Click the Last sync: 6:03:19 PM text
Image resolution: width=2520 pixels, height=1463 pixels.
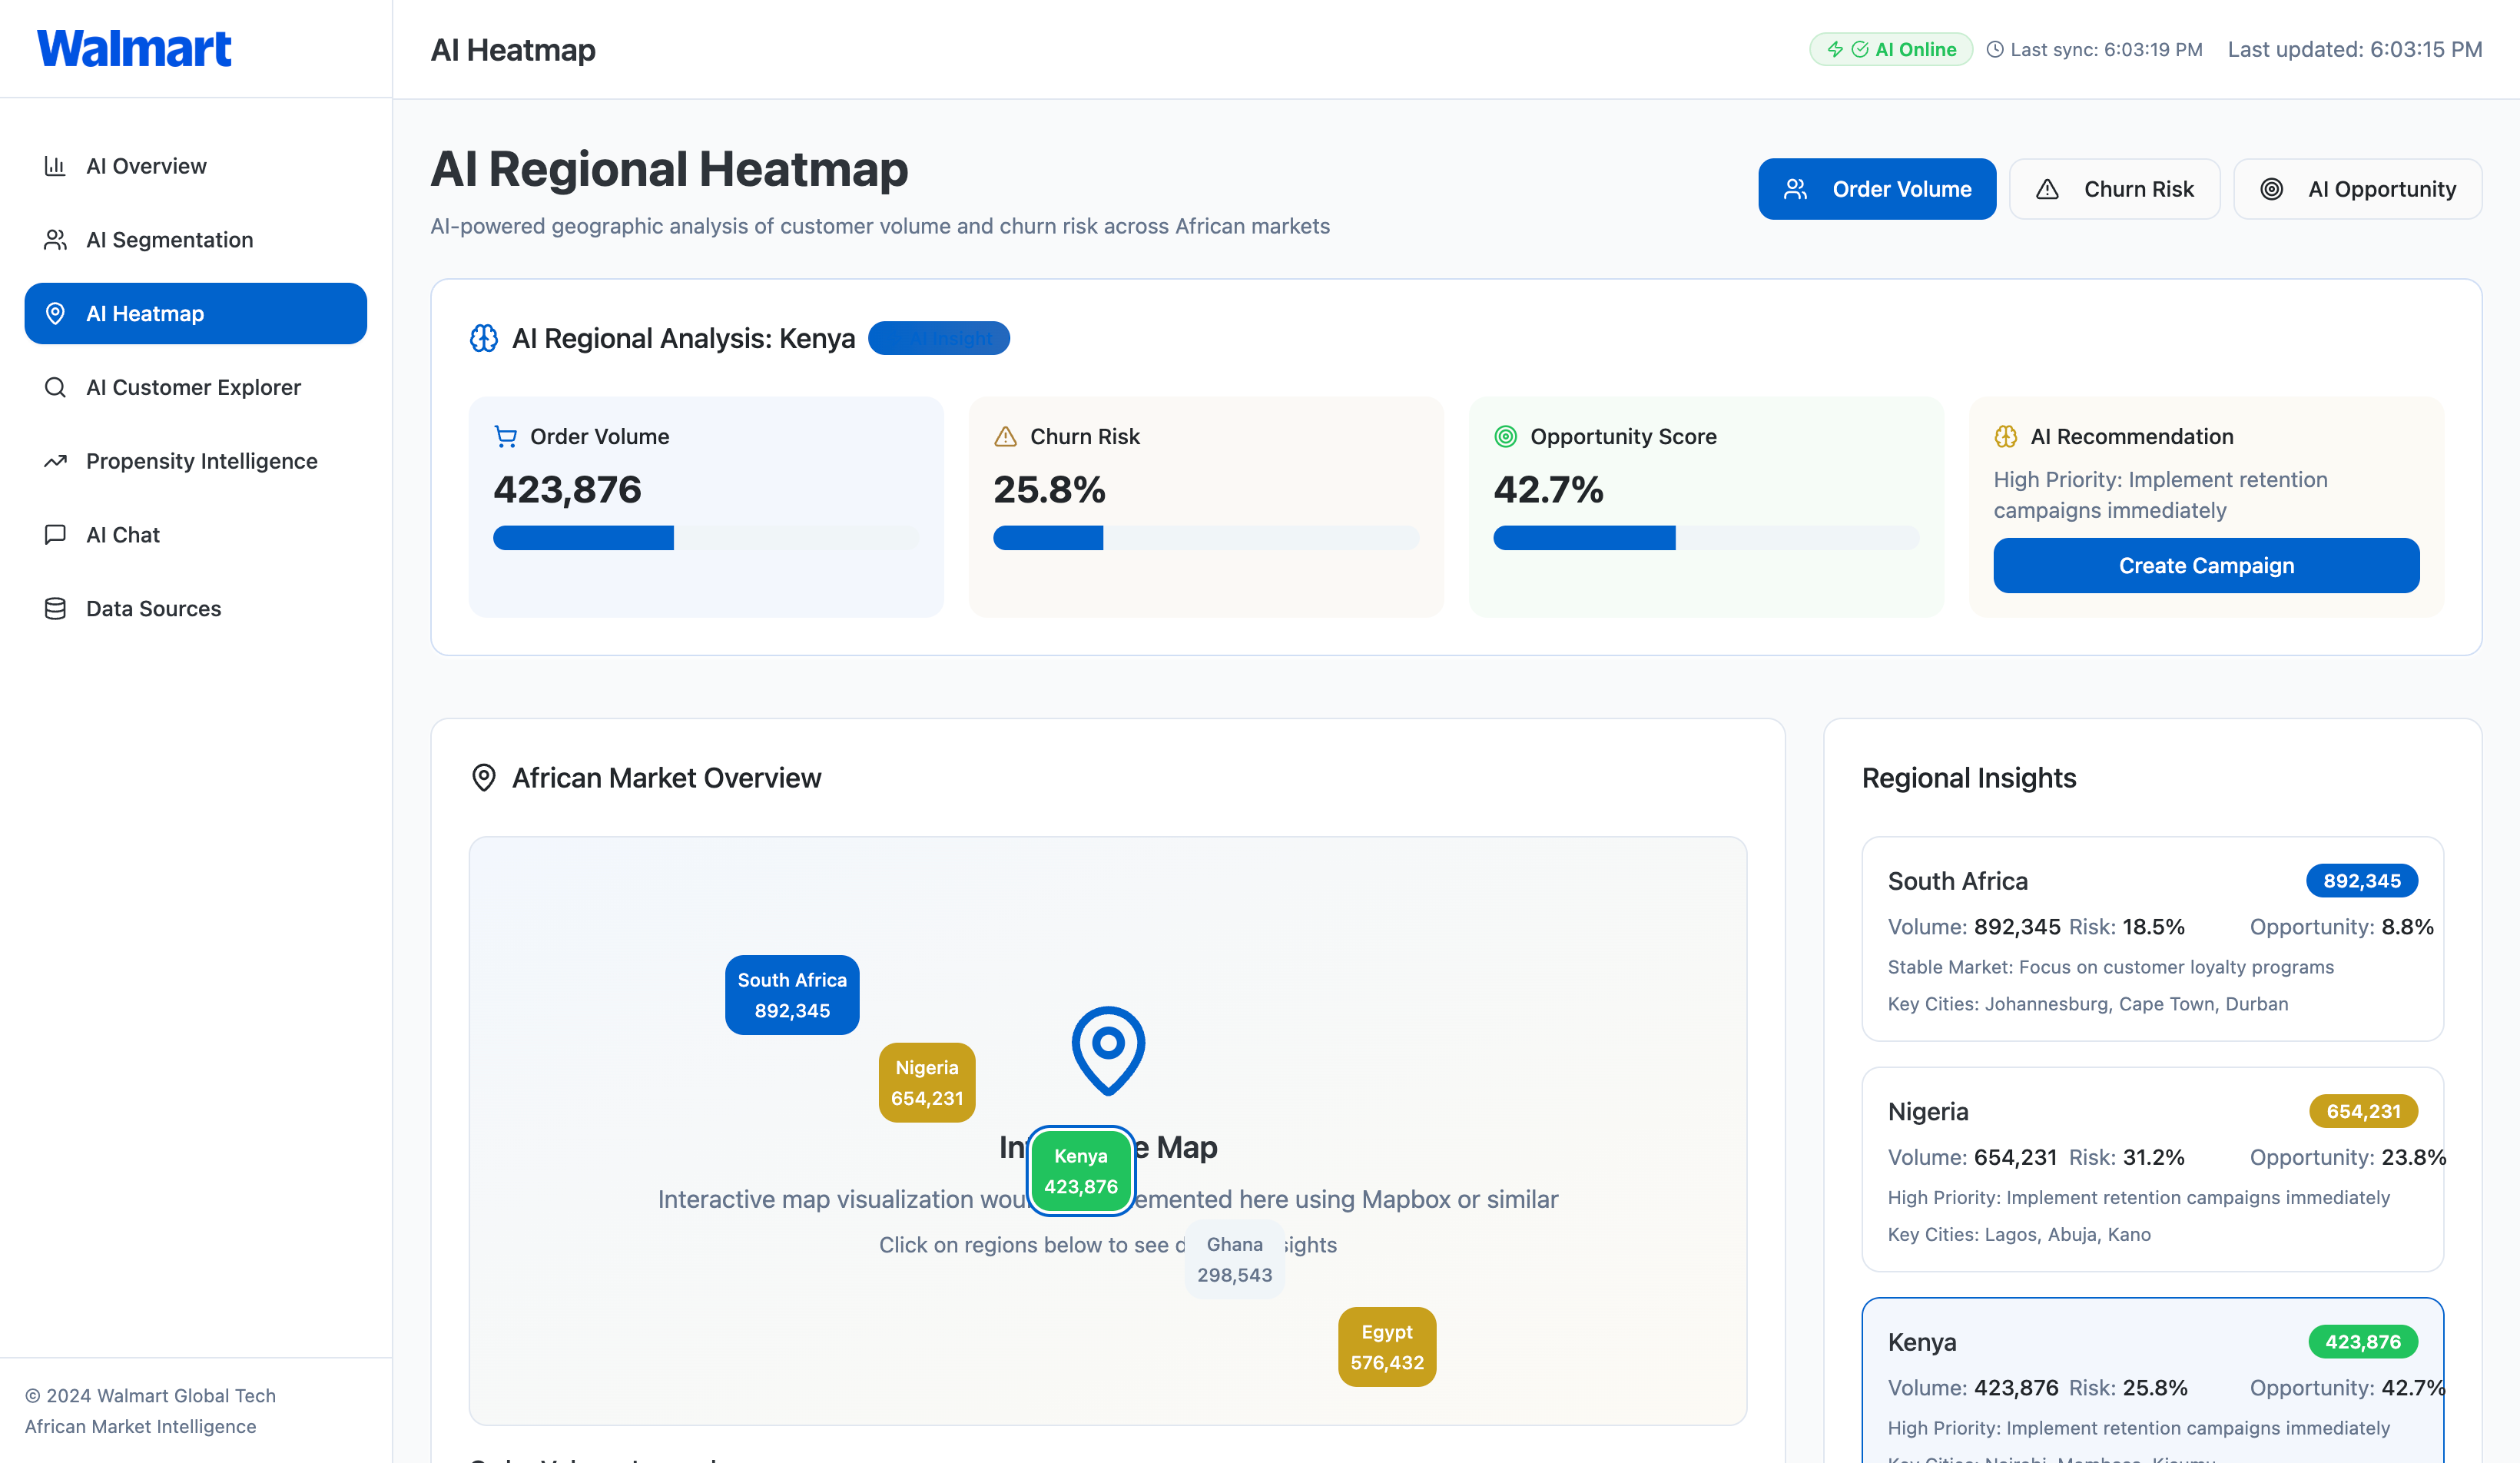pyautogui.click(x=2106, y=49)
